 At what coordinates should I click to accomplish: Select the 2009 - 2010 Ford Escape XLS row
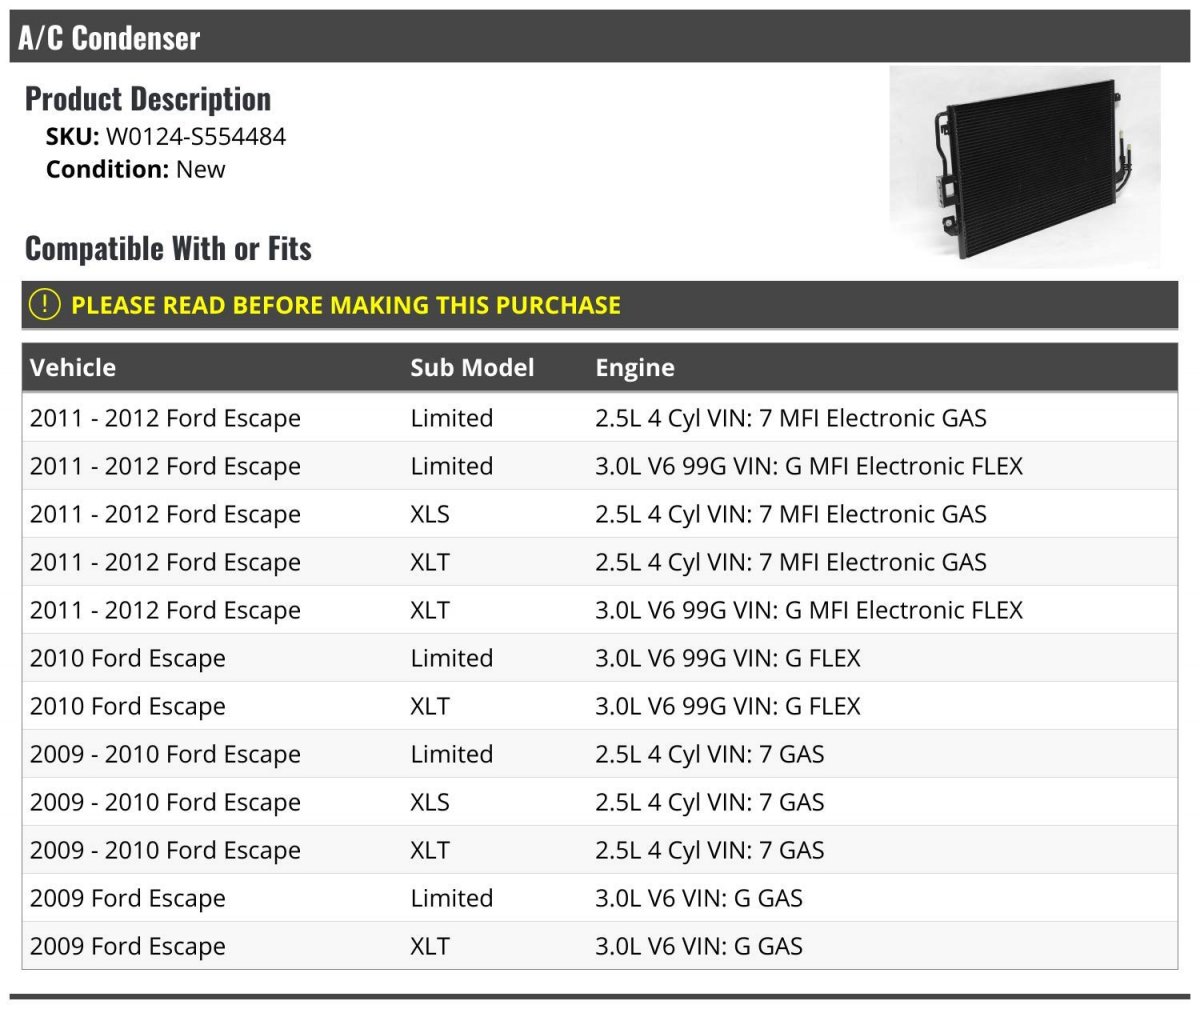(600, 802)
